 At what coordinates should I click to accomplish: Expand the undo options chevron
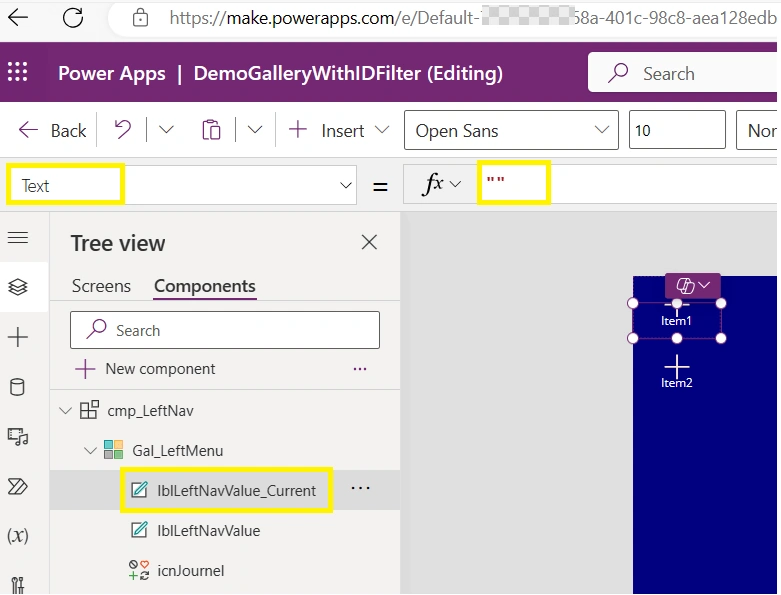point(166,130)
